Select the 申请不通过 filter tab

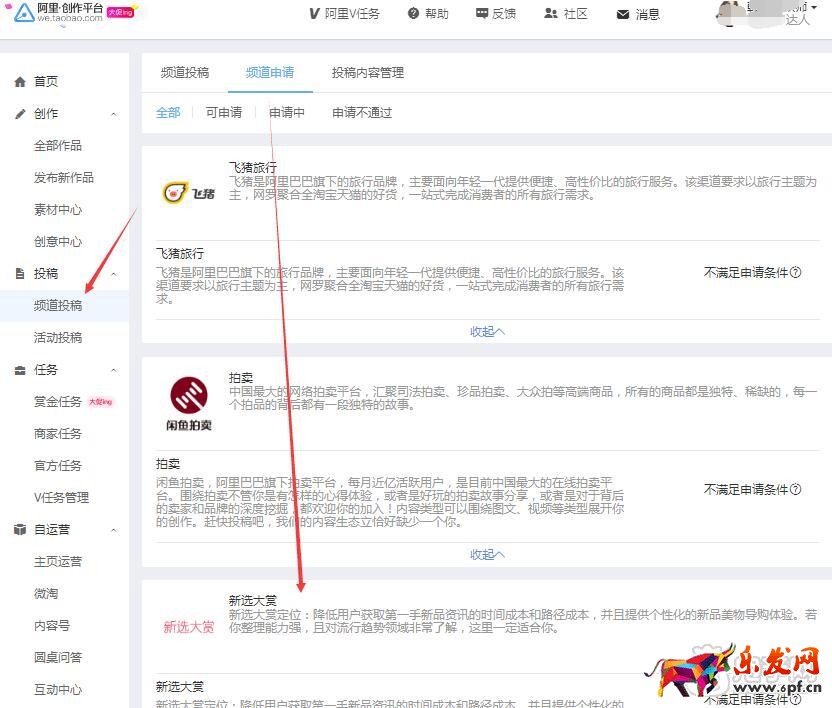coord(361,113)
